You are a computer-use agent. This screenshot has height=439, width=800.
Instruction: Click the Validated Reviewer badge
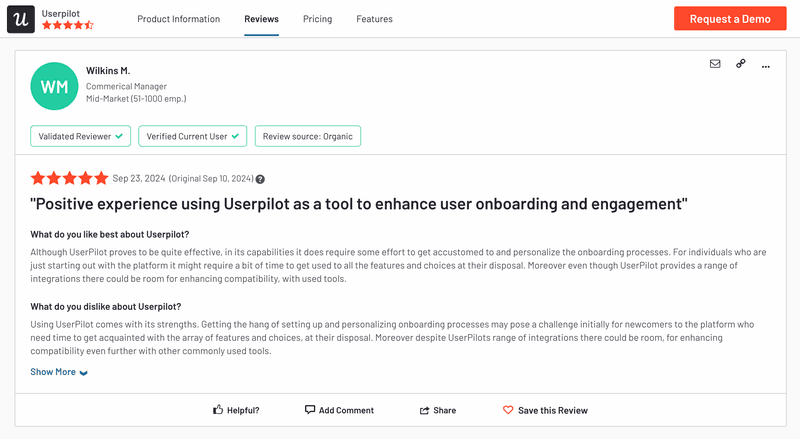[81, 136]
